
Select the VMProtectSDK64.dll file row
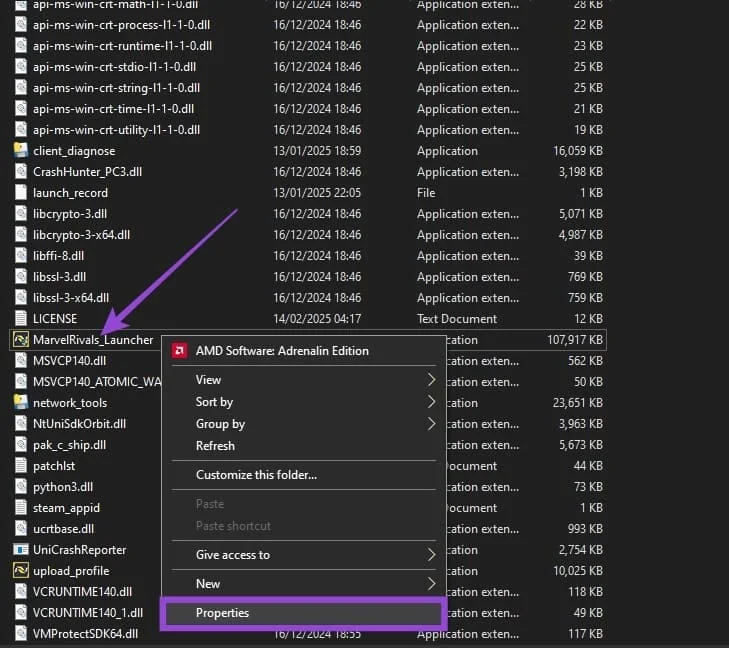coord(85,634)
